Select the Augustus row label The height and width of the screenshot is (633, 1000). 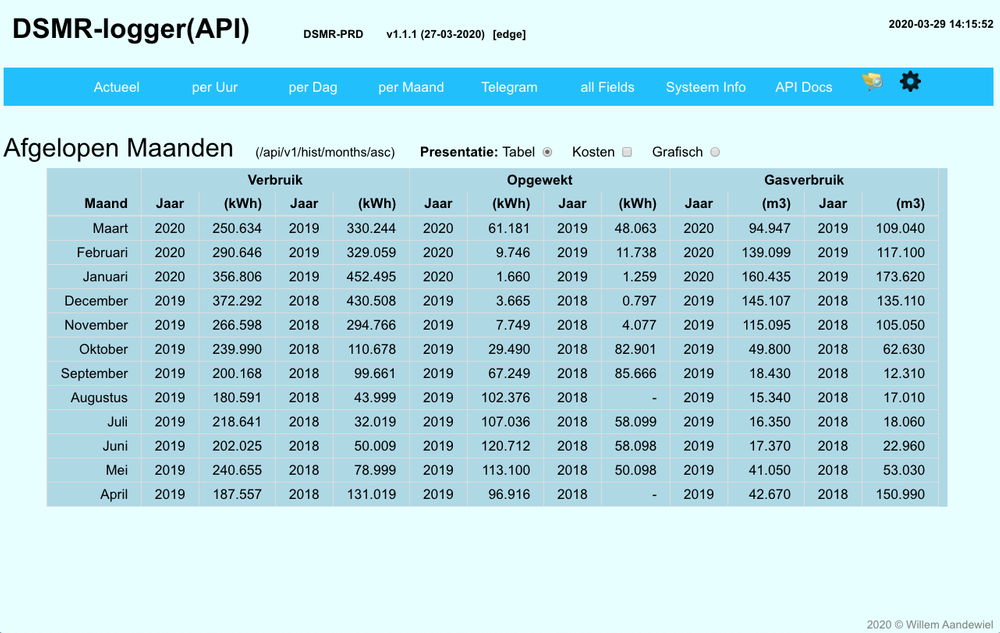tap(99, 398)
